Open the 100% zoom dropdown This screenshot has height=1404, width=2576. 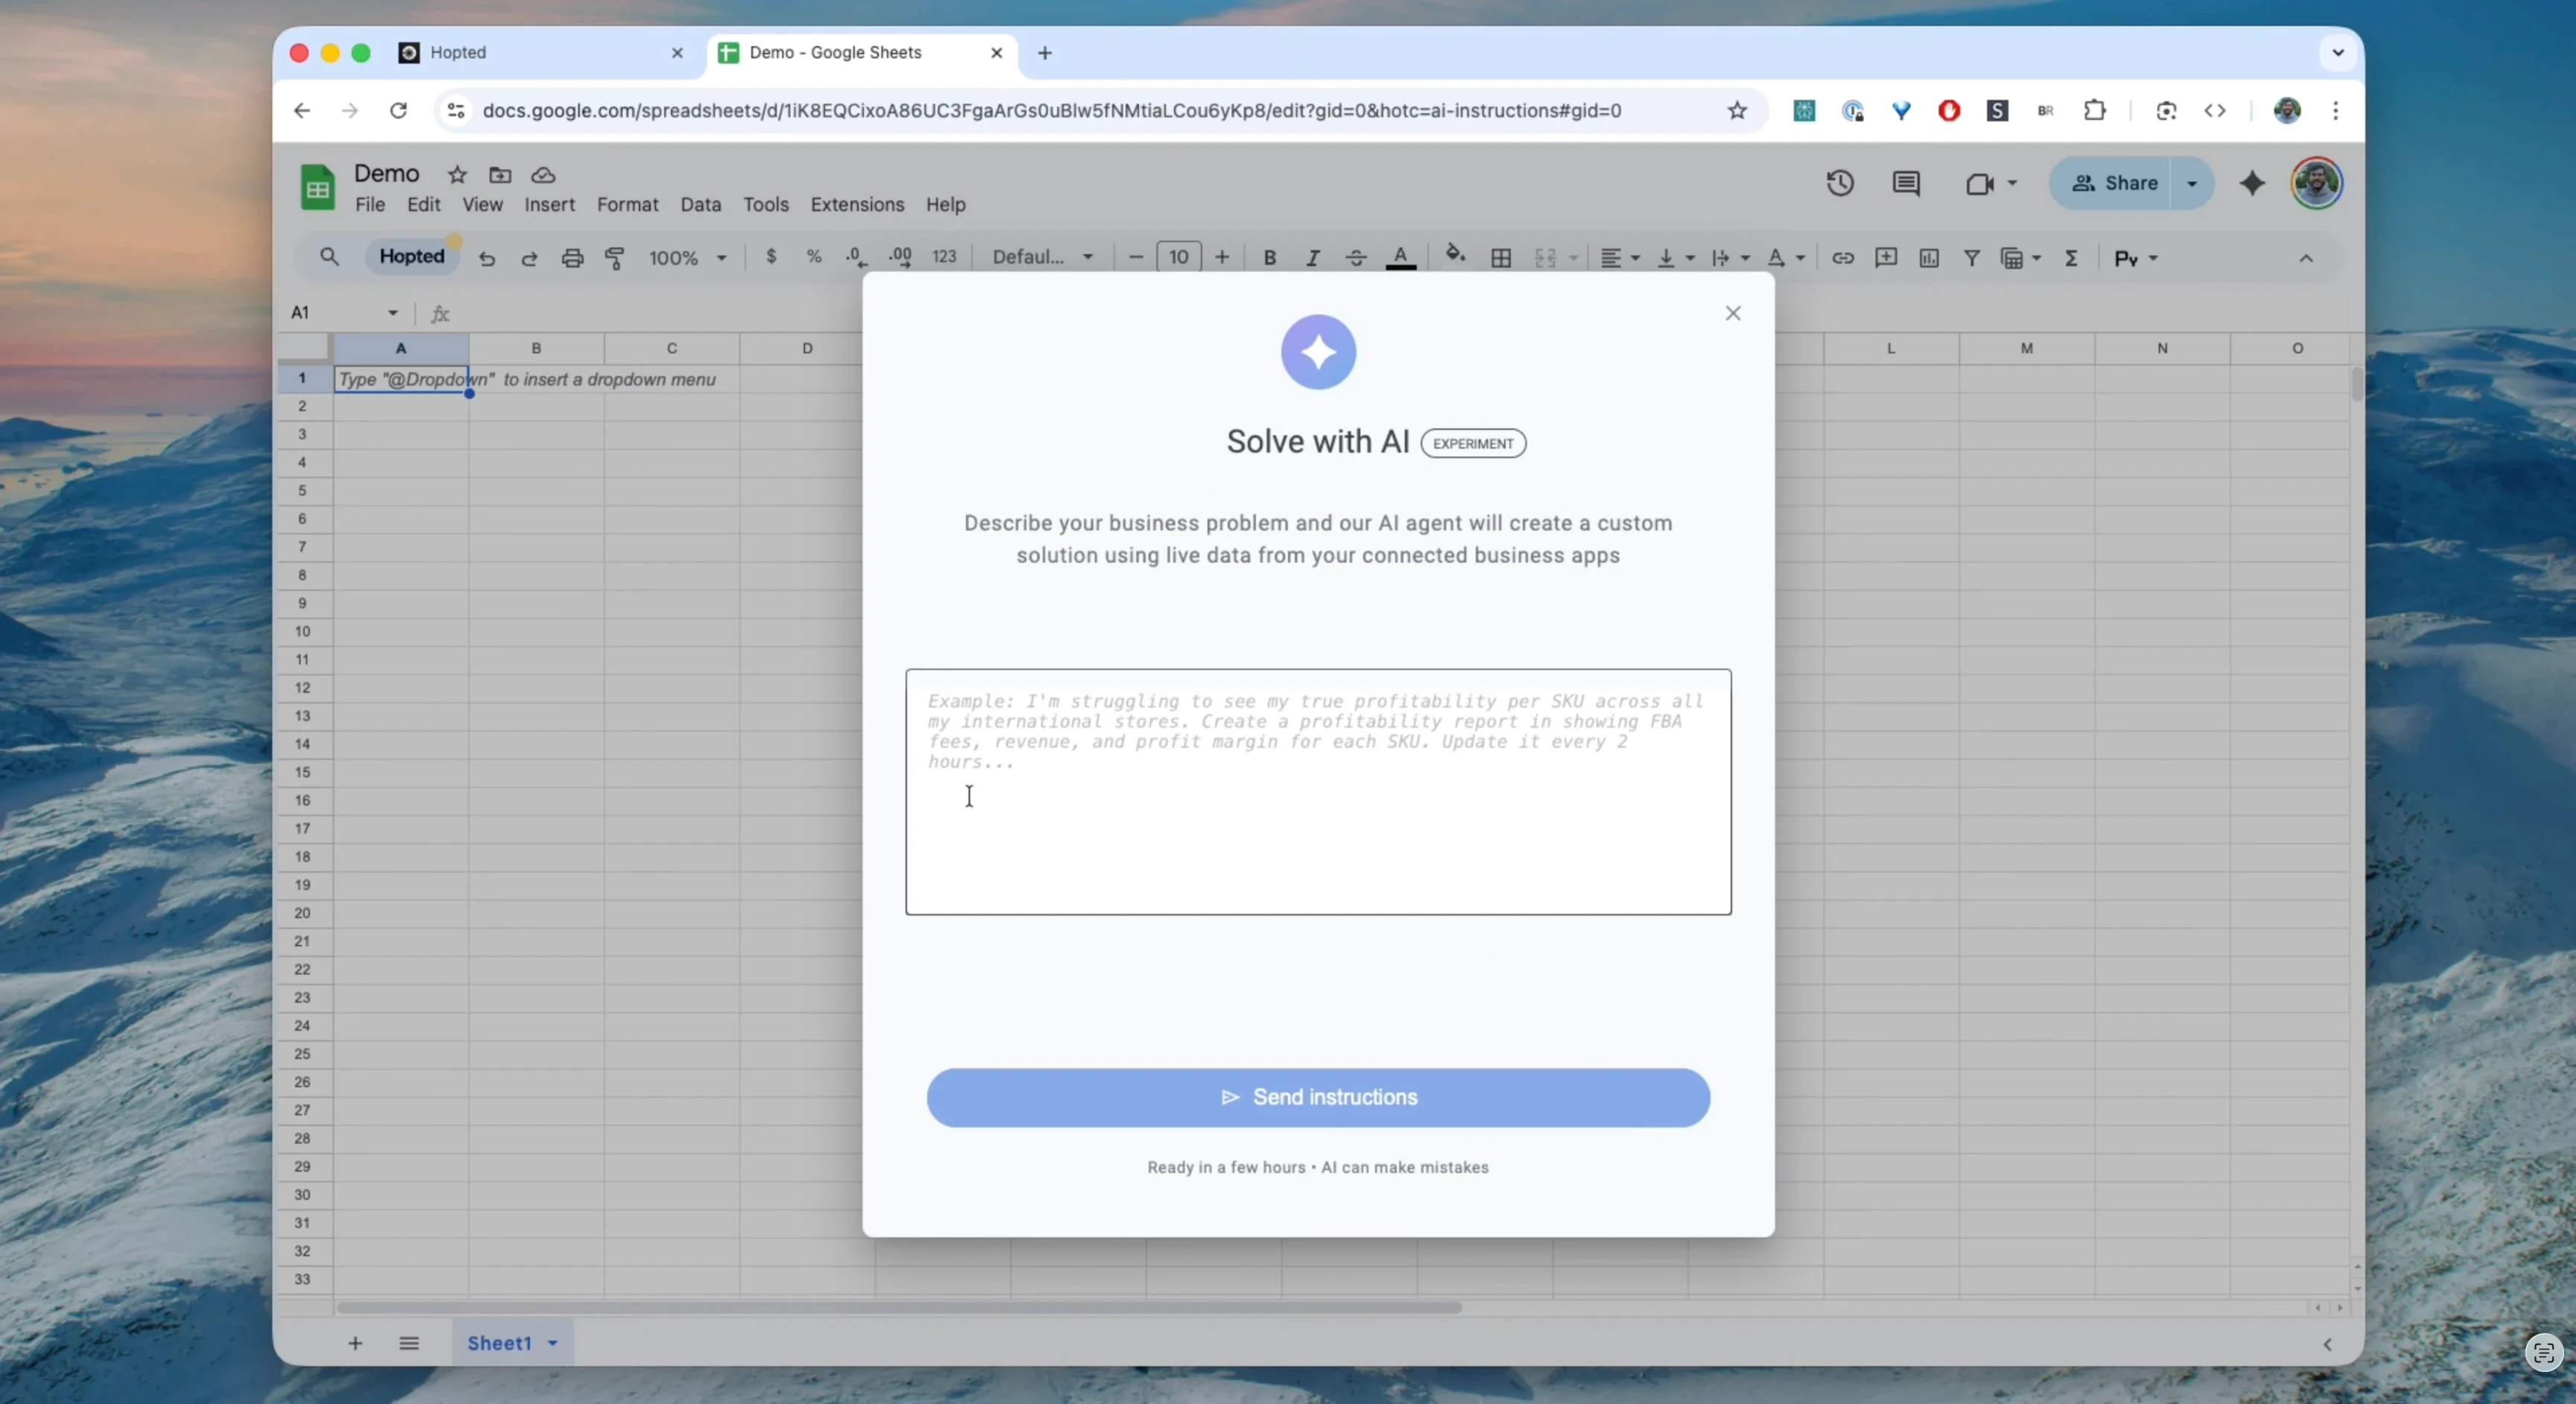click(x=687, y=258)
